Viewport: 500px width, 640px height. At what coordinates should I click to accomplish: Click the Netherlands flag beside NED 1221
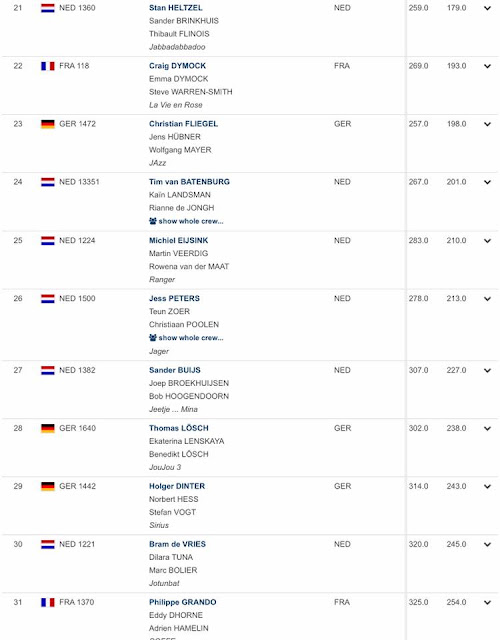[48, 544]
